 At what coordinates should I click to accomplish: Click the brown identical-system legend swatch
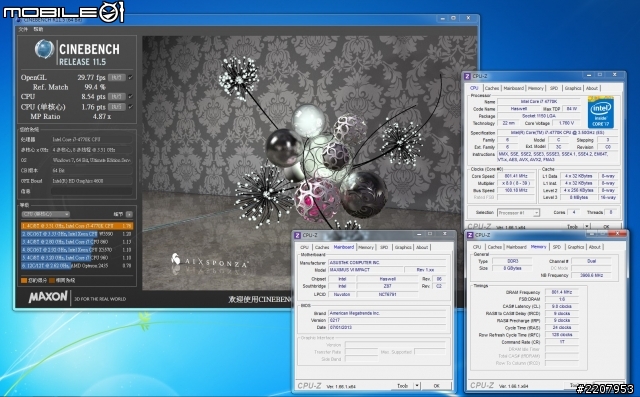(x=52, y=280)
